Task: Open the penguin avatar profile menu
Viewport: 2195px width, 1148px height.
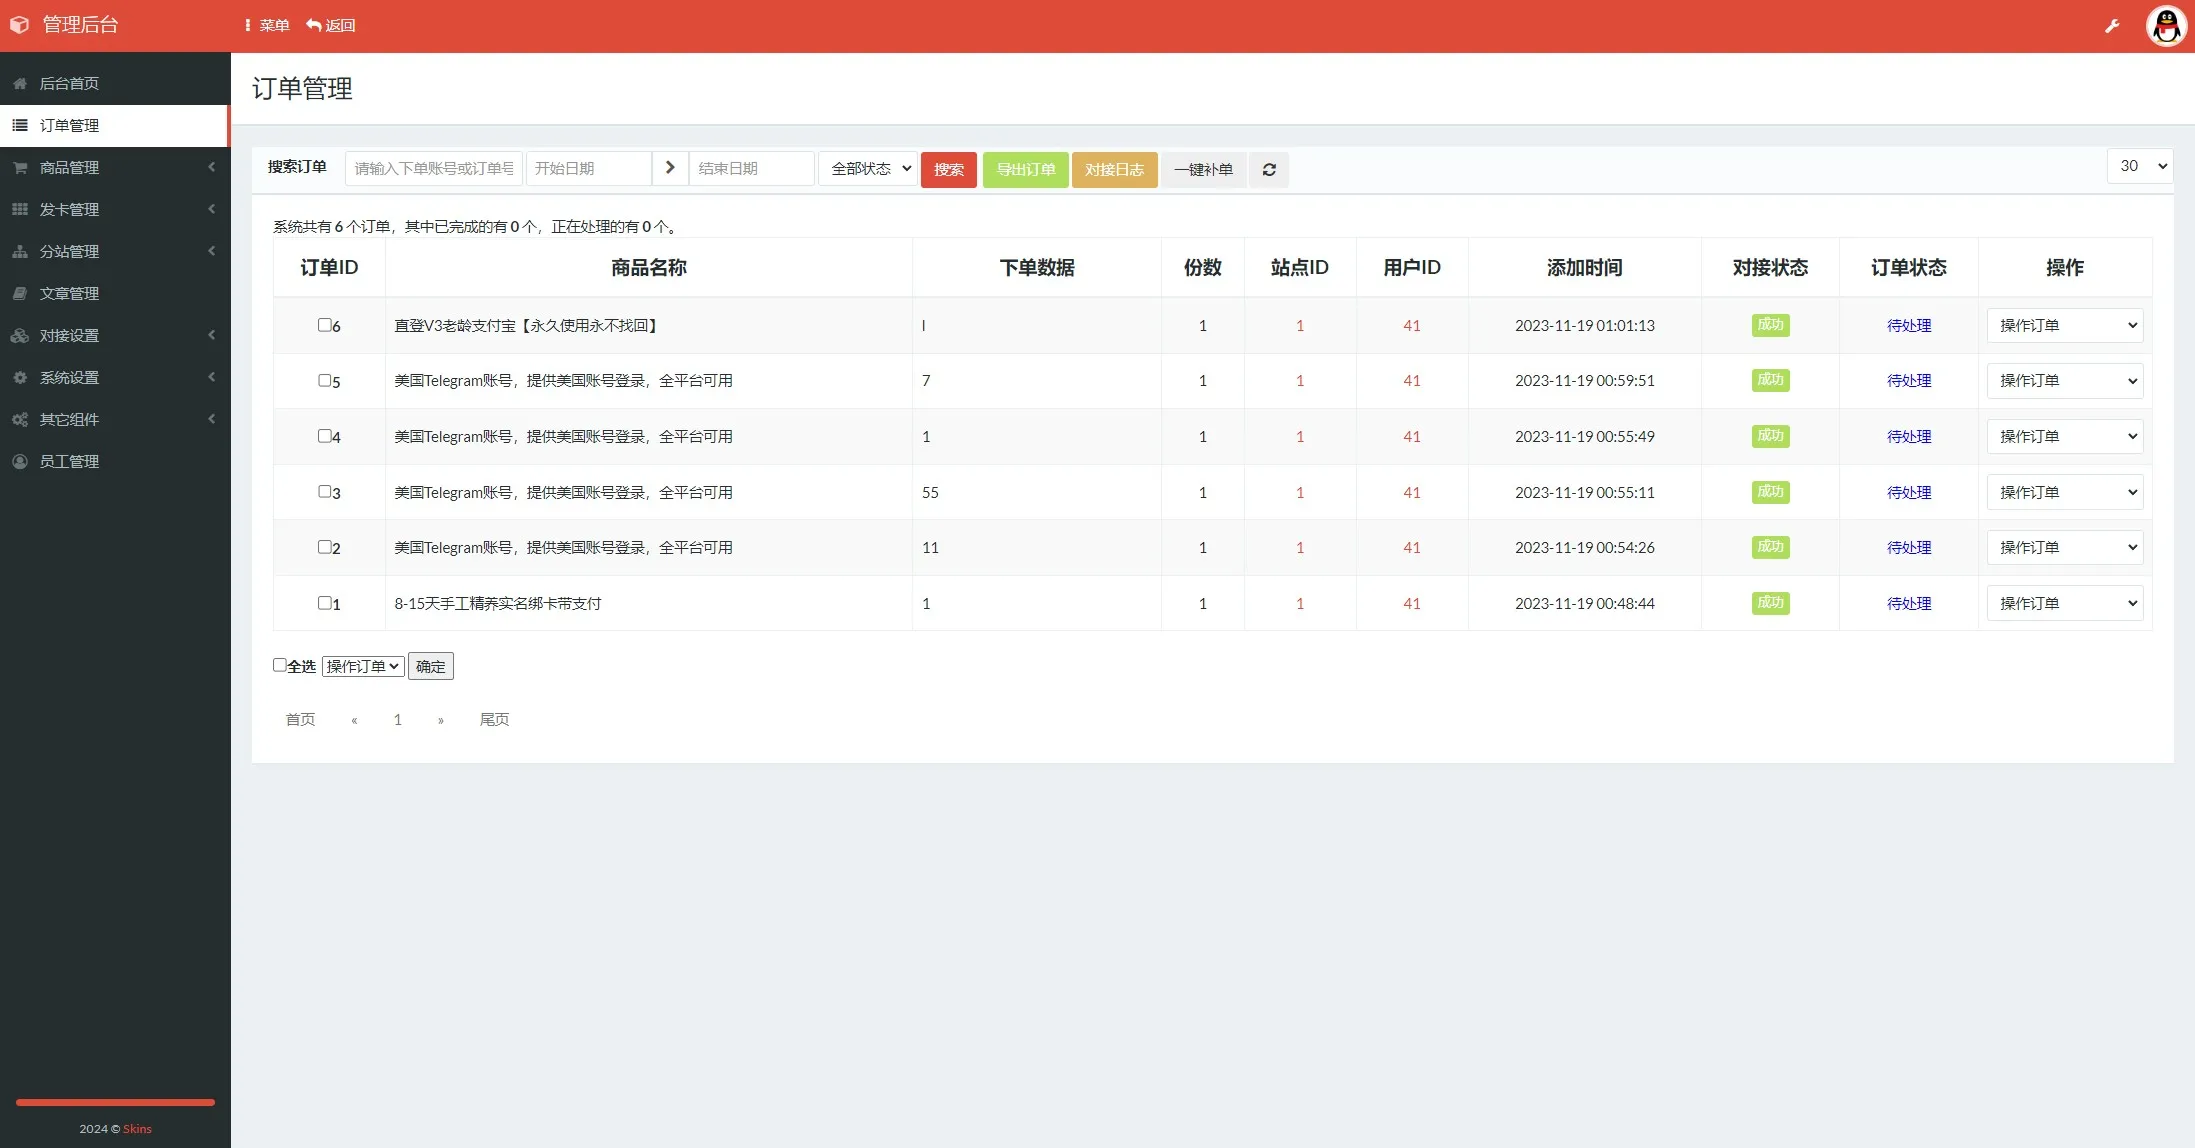Action: pyautogui.click(x=2166, y=26)
